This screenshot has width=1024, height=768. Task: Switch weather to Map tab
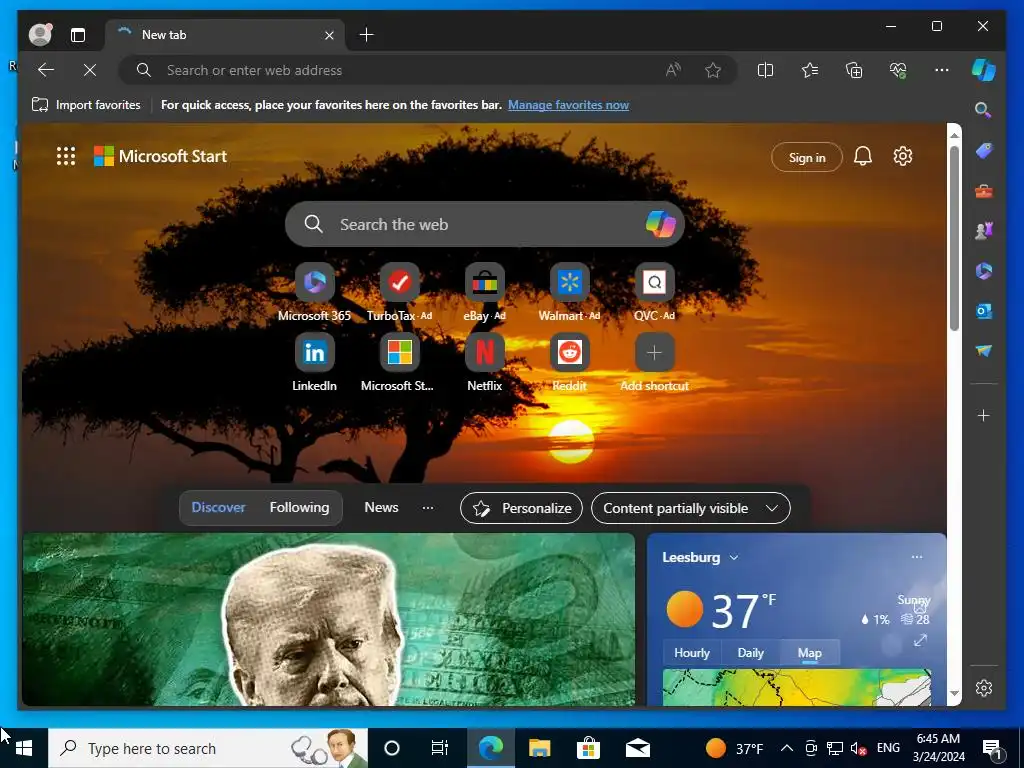[x=809, y=652]
